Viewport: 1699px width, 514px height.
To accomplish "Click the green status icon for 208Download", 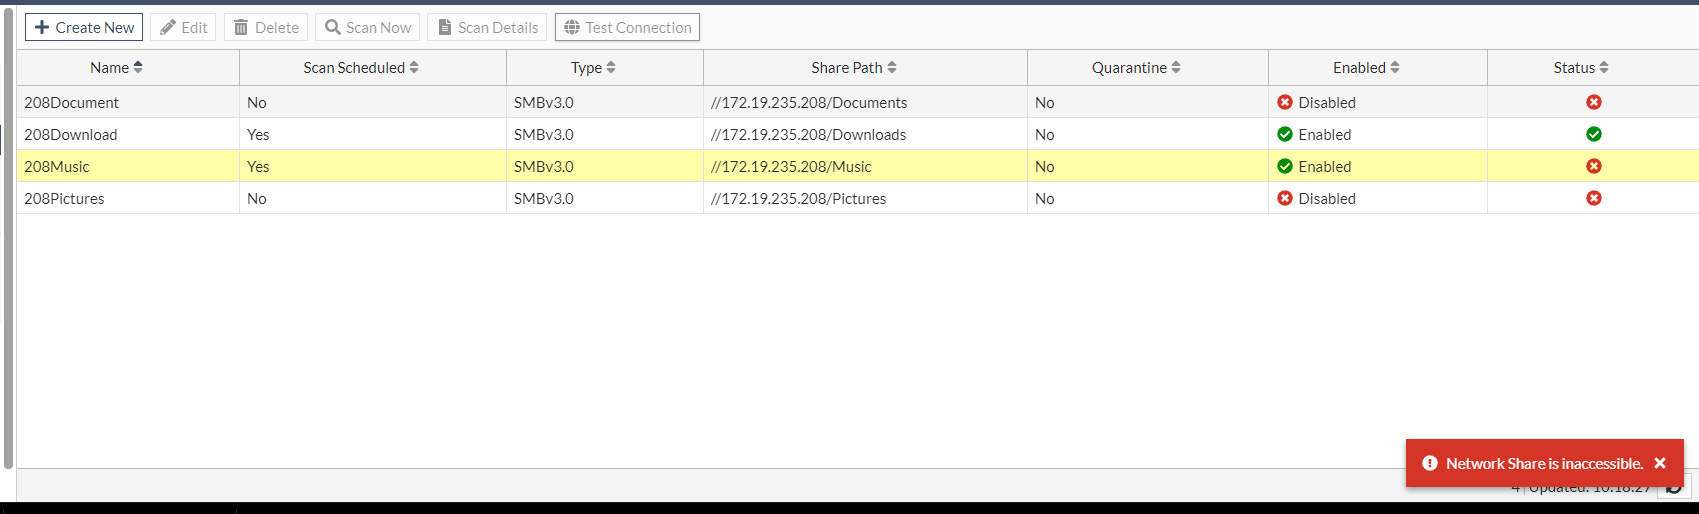I will tap(1593, 134).
